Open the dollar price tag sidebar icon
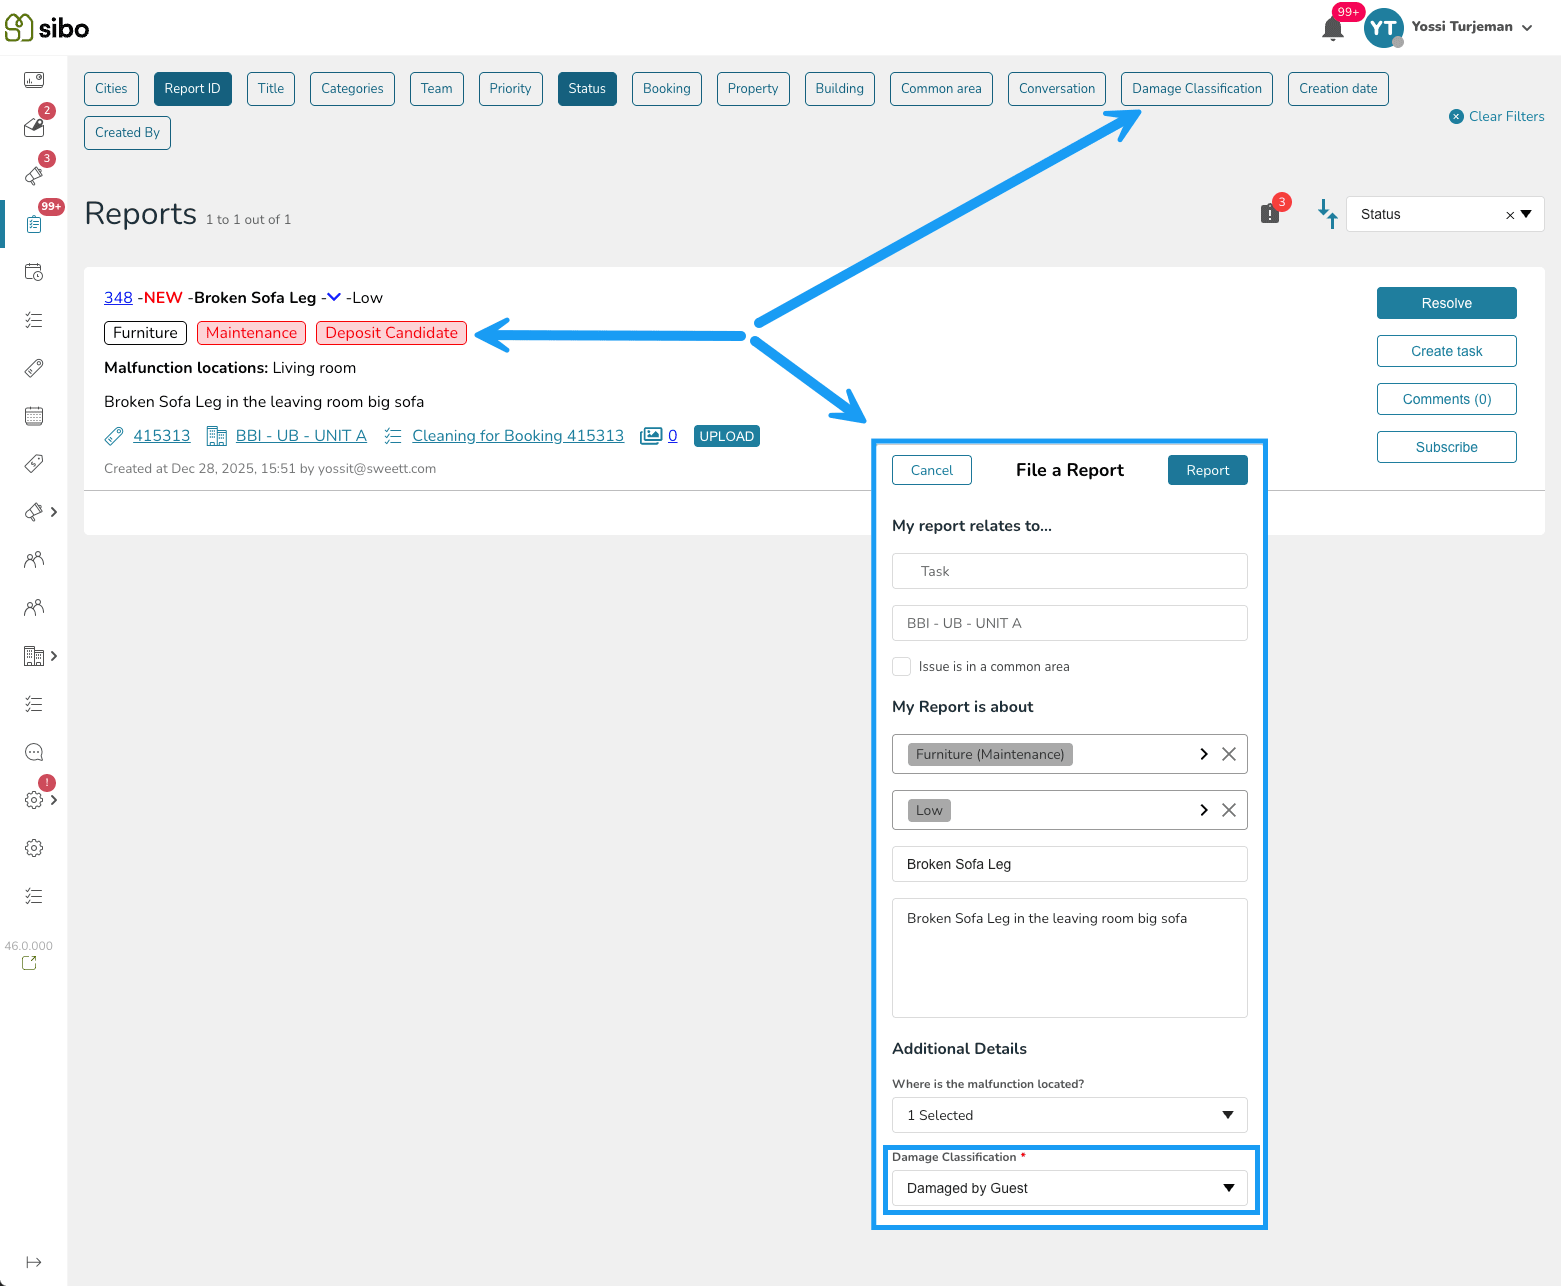 34,464
